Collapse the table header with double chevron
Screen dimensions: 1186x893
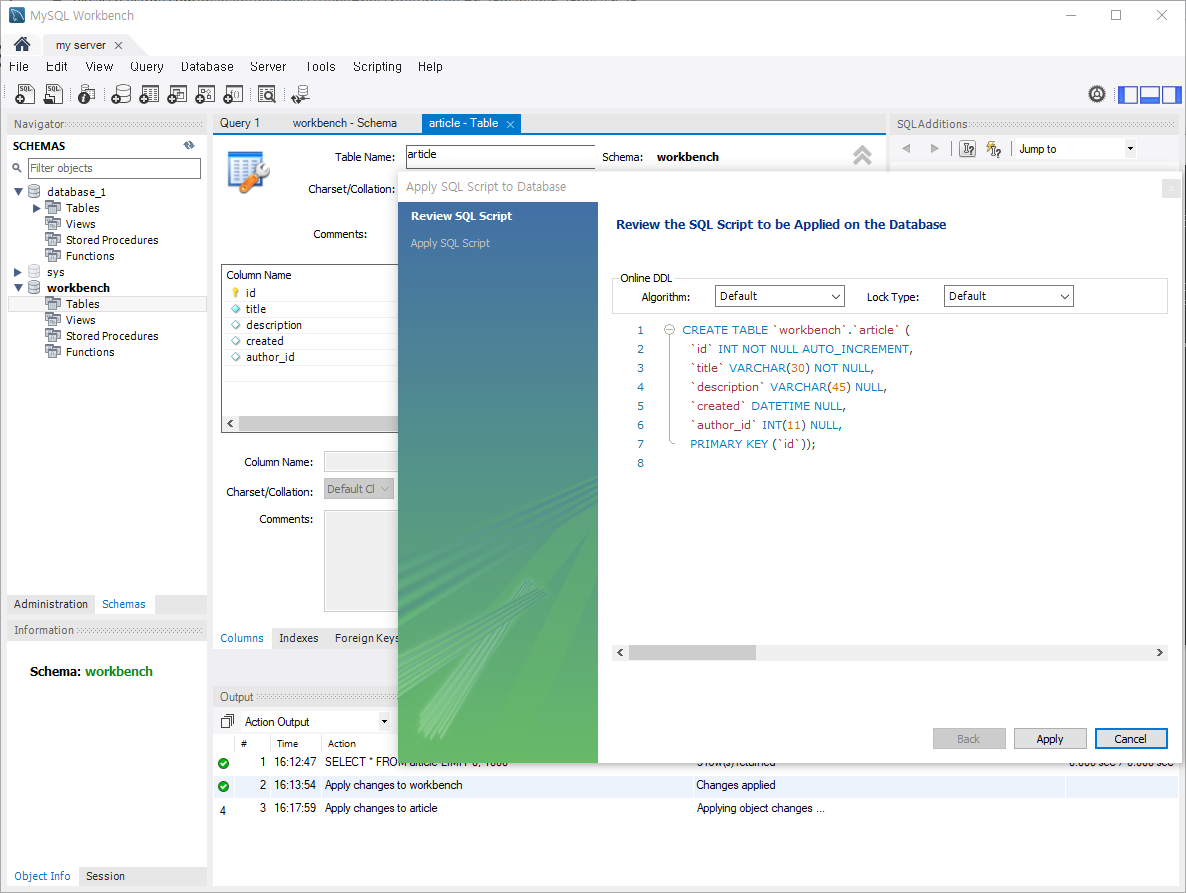tap(862, 156)
